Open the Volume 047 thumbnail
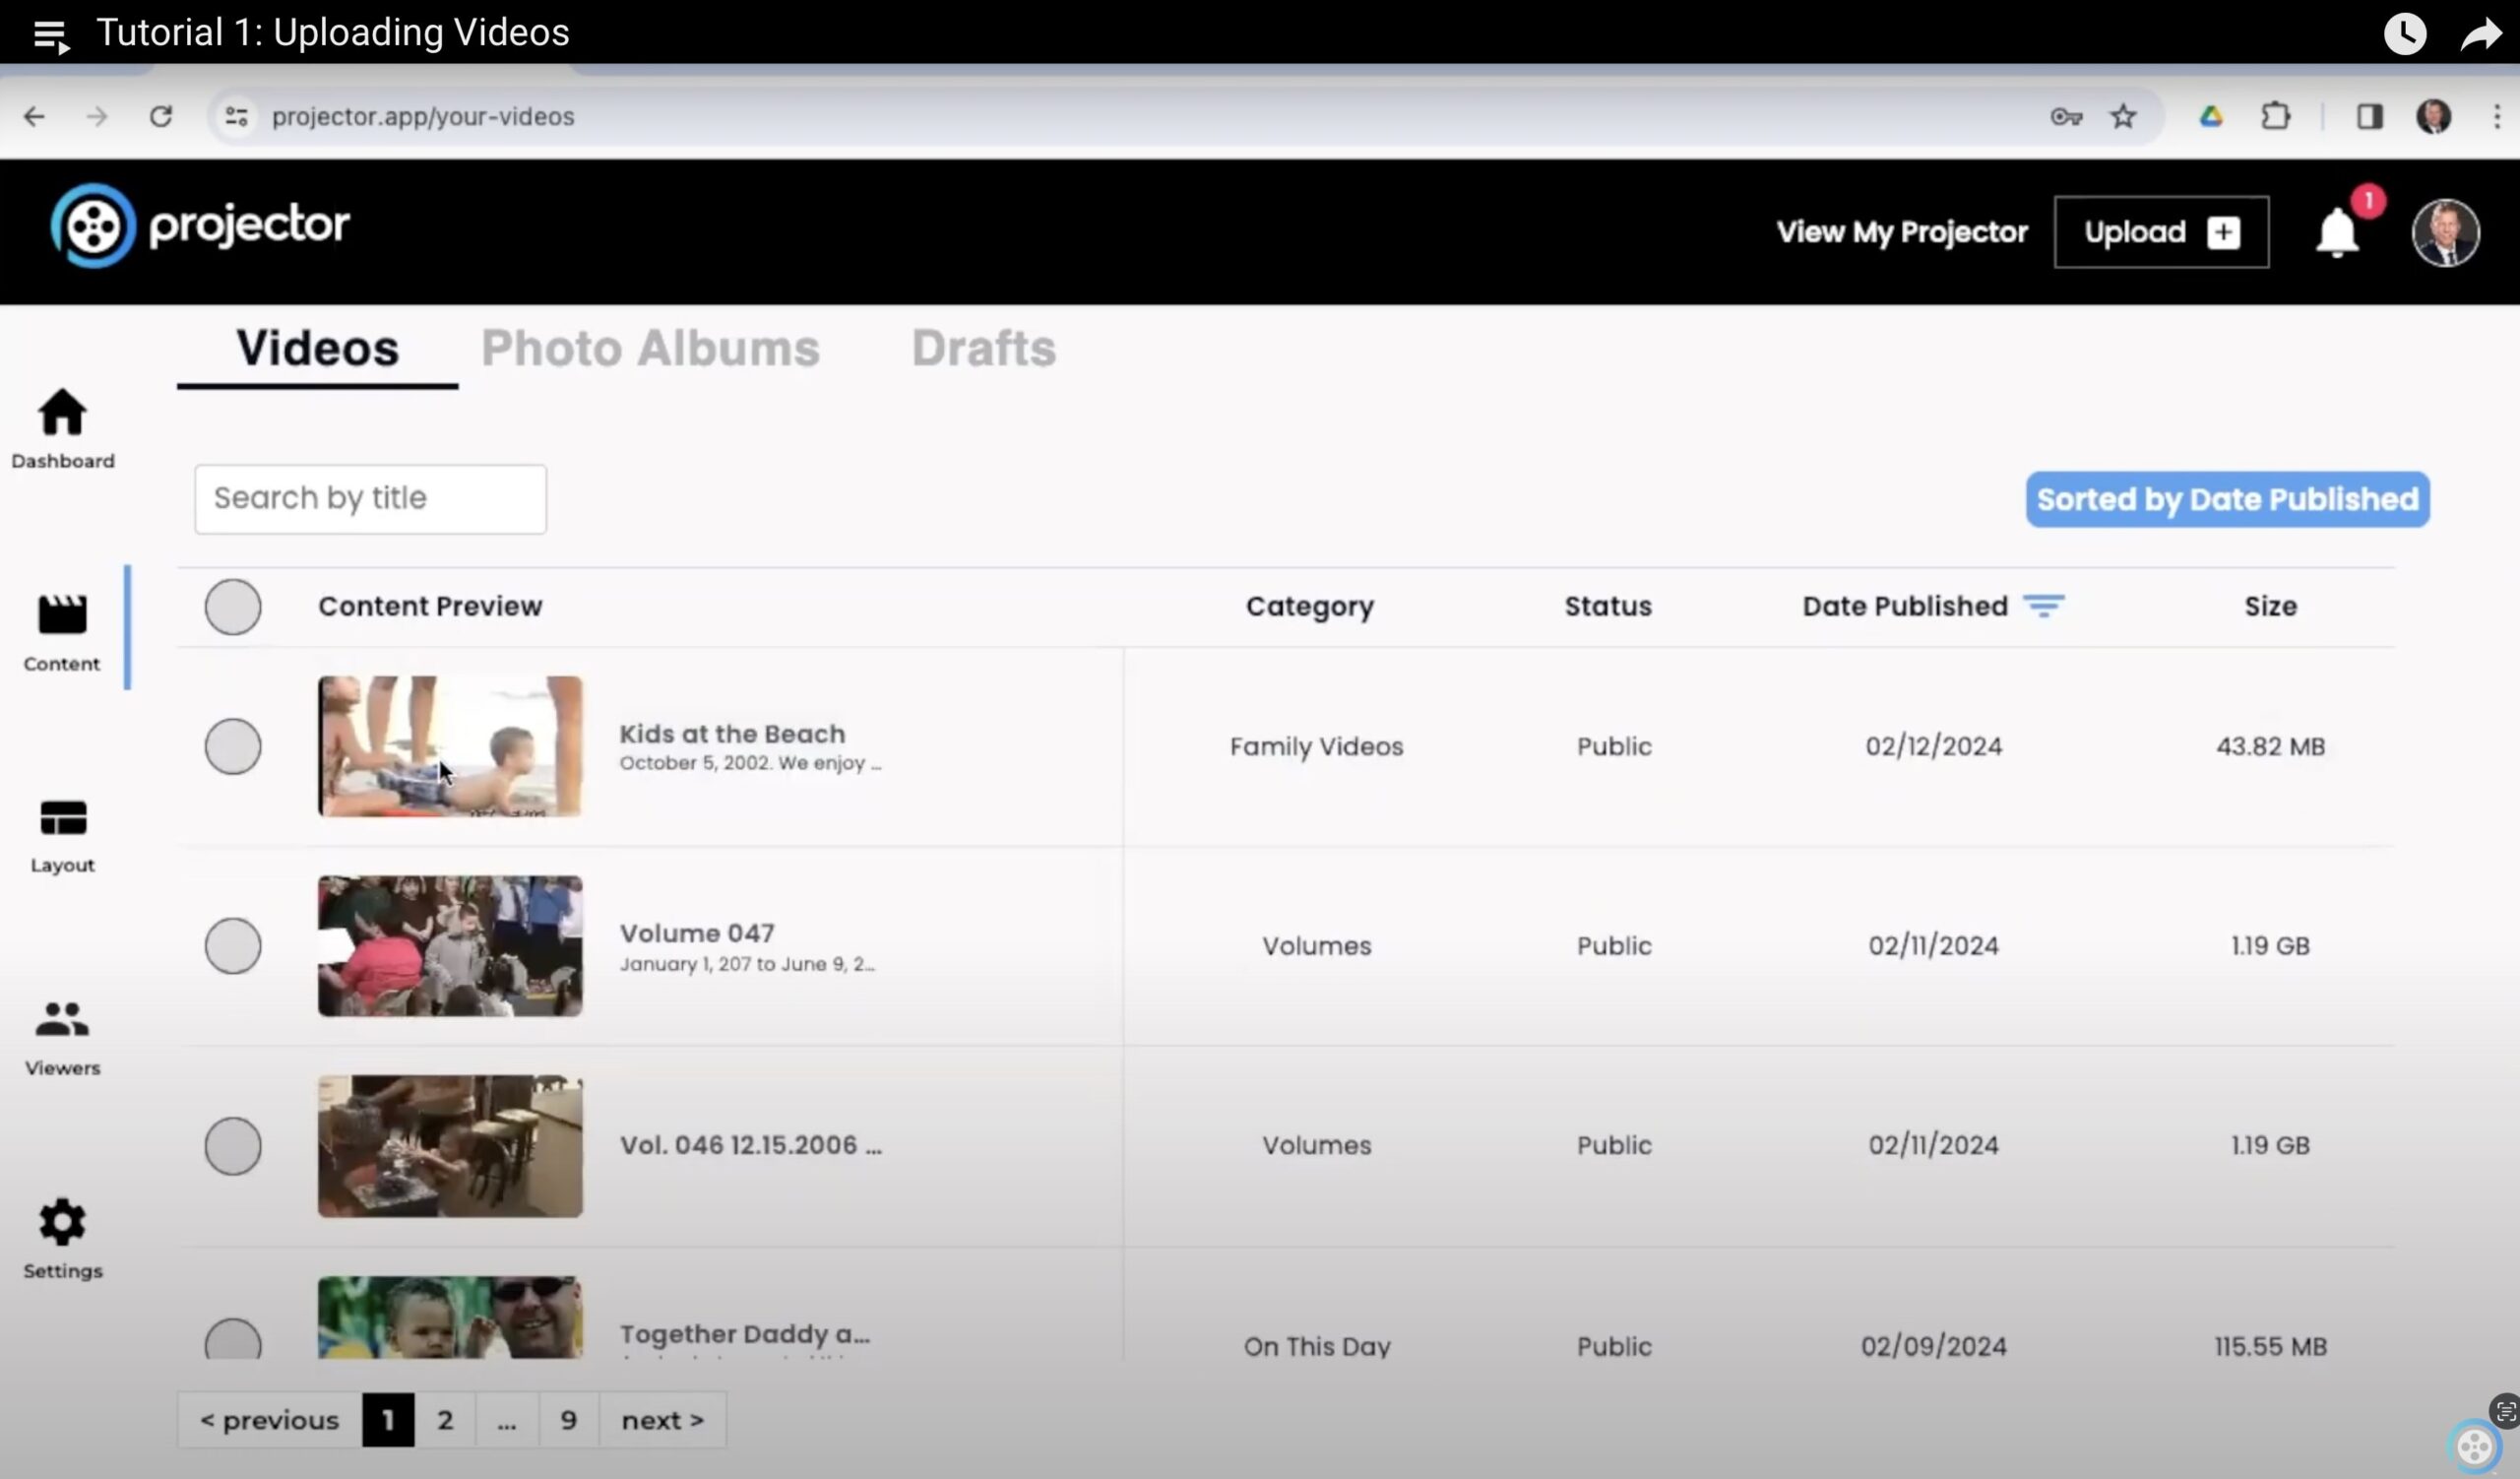This screenshot has height=1479, width=2520. pyautogui.click(x=450, y=946)
